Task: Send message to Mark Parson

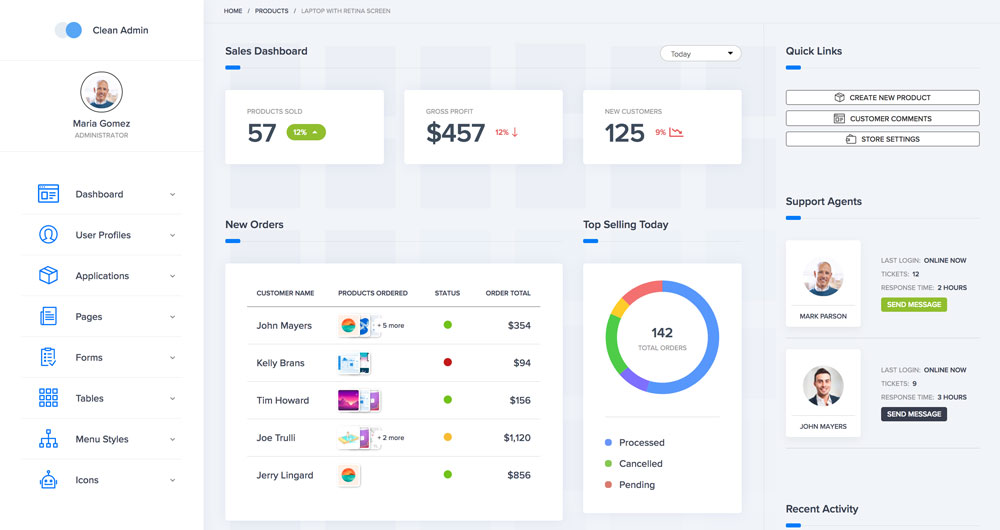Action: pos(913,304)
